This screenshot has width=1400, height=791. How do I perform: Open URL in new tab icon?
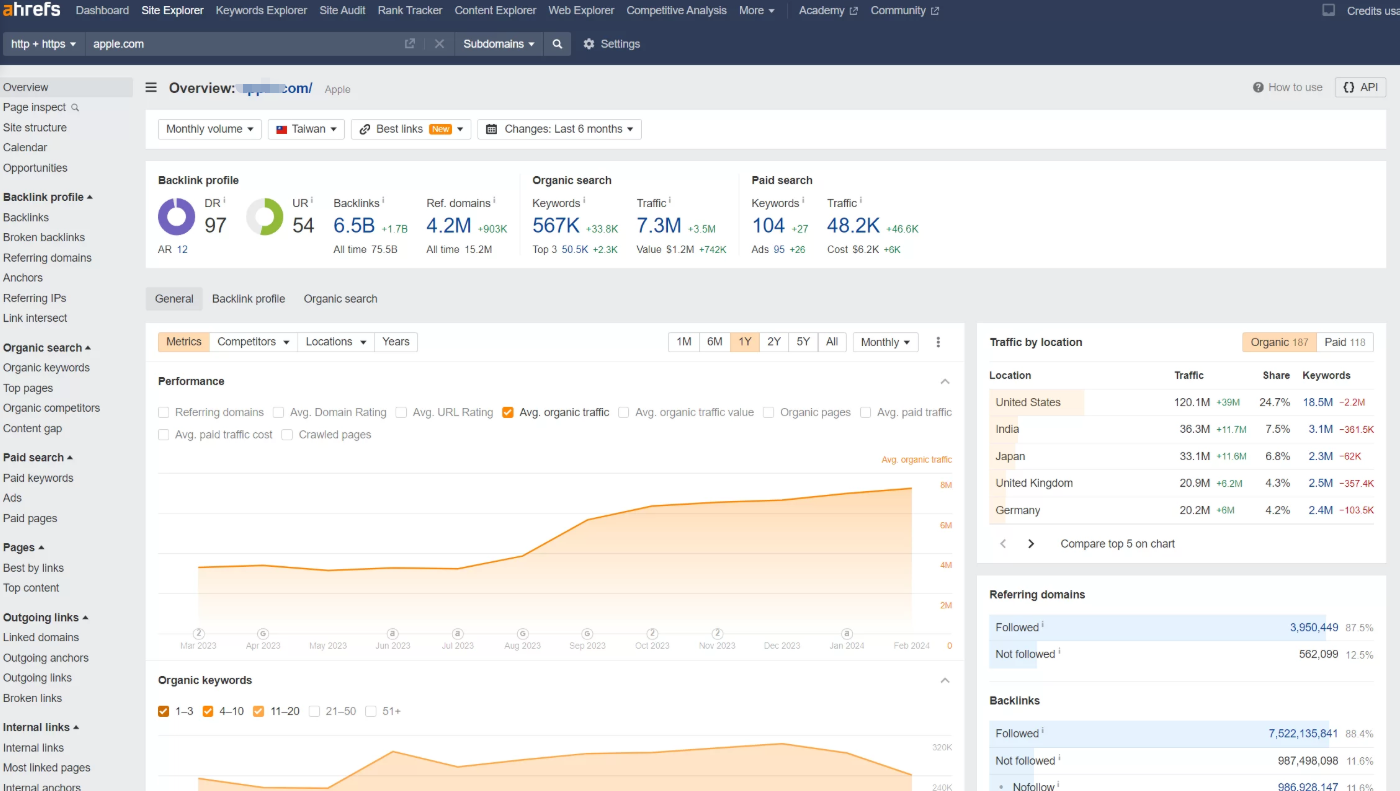pyautogui.click(x=410, y=44)
